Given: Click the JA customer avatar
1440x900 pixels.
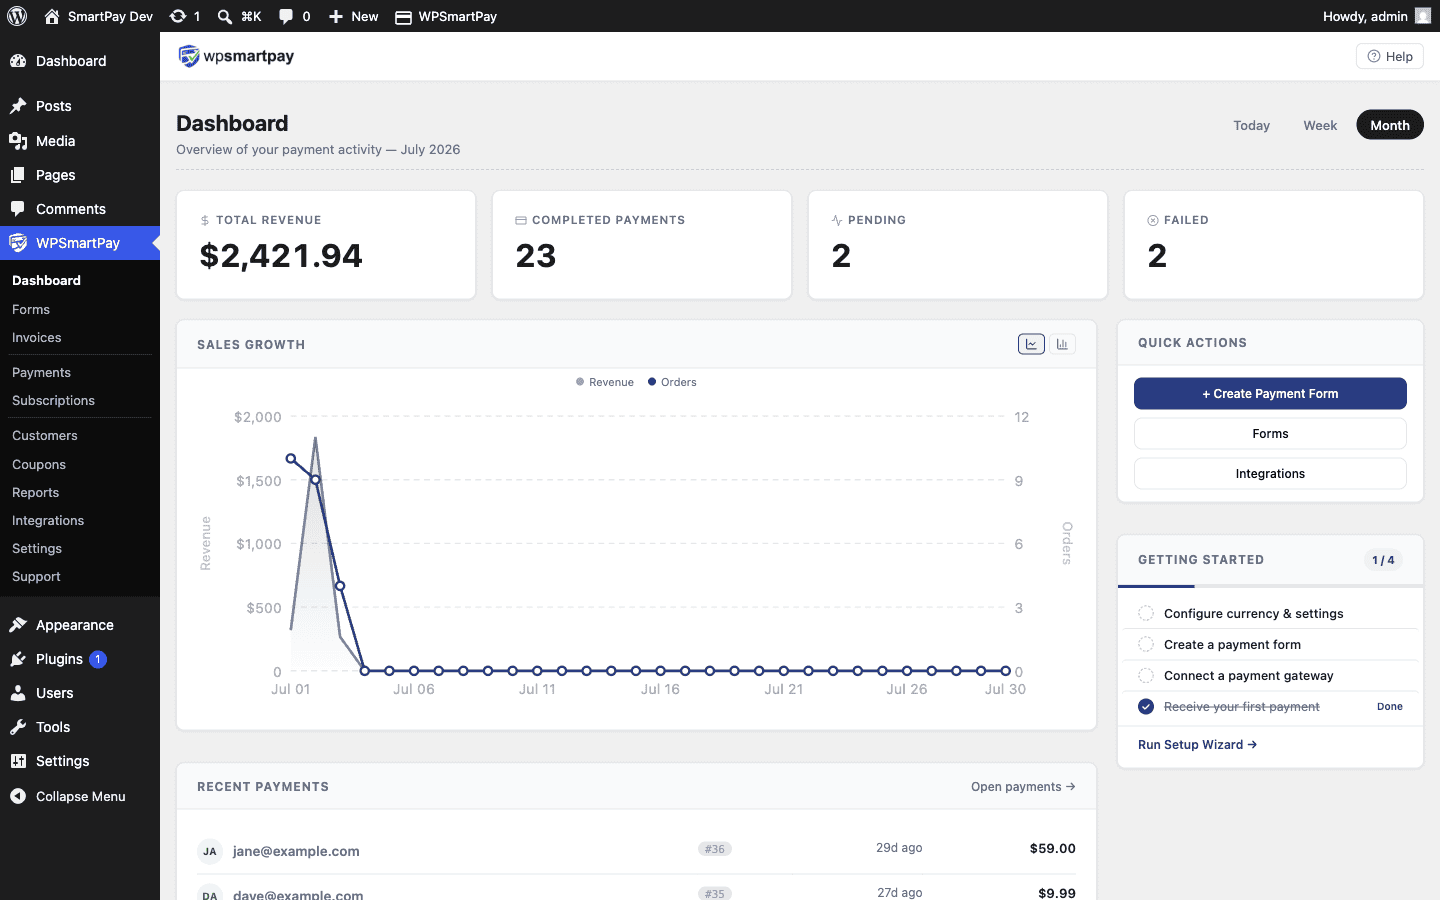Looking at the screenshot, I should (209, 851).
